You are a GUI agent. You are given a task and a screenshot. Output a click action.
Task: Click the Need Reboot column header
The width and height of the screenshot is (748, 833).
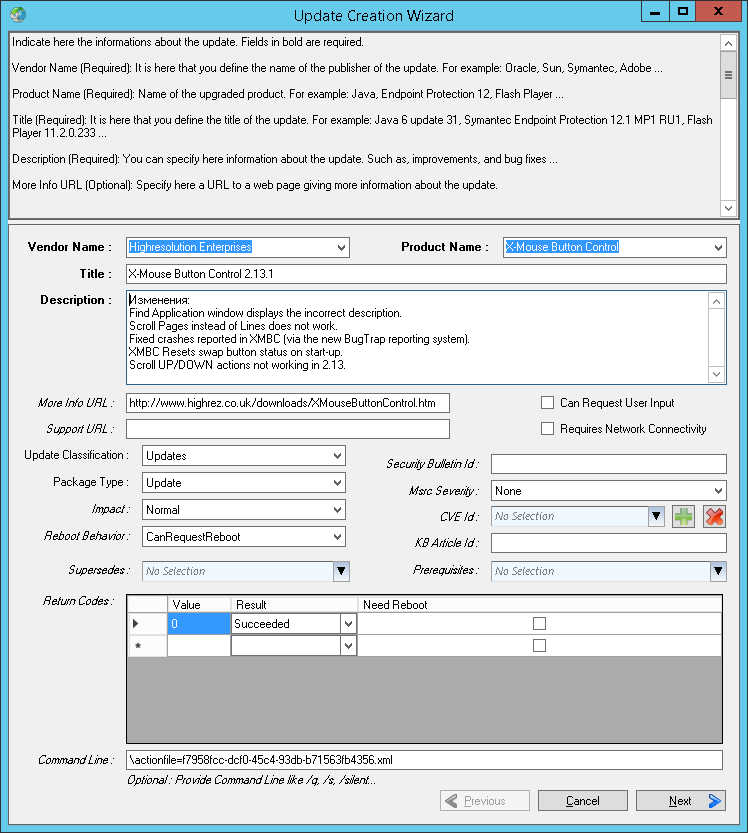tap(540, 605)
